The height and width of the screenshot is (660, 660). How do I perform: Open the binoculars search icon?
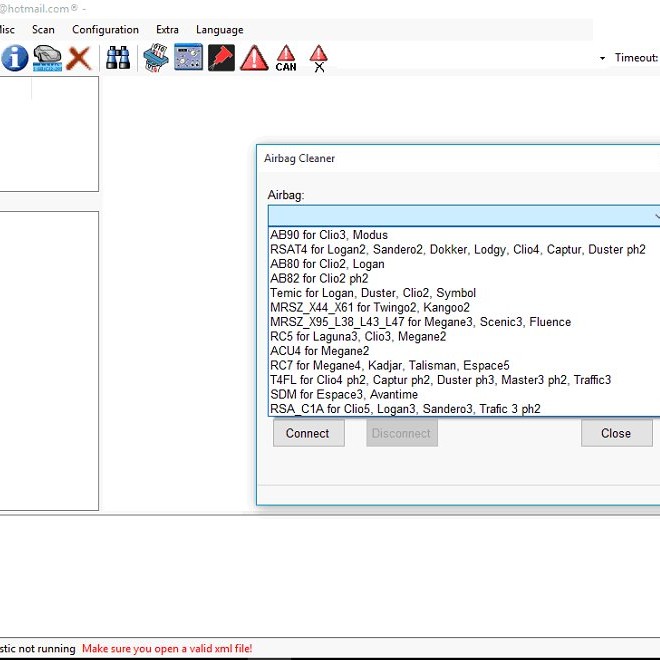118,58
